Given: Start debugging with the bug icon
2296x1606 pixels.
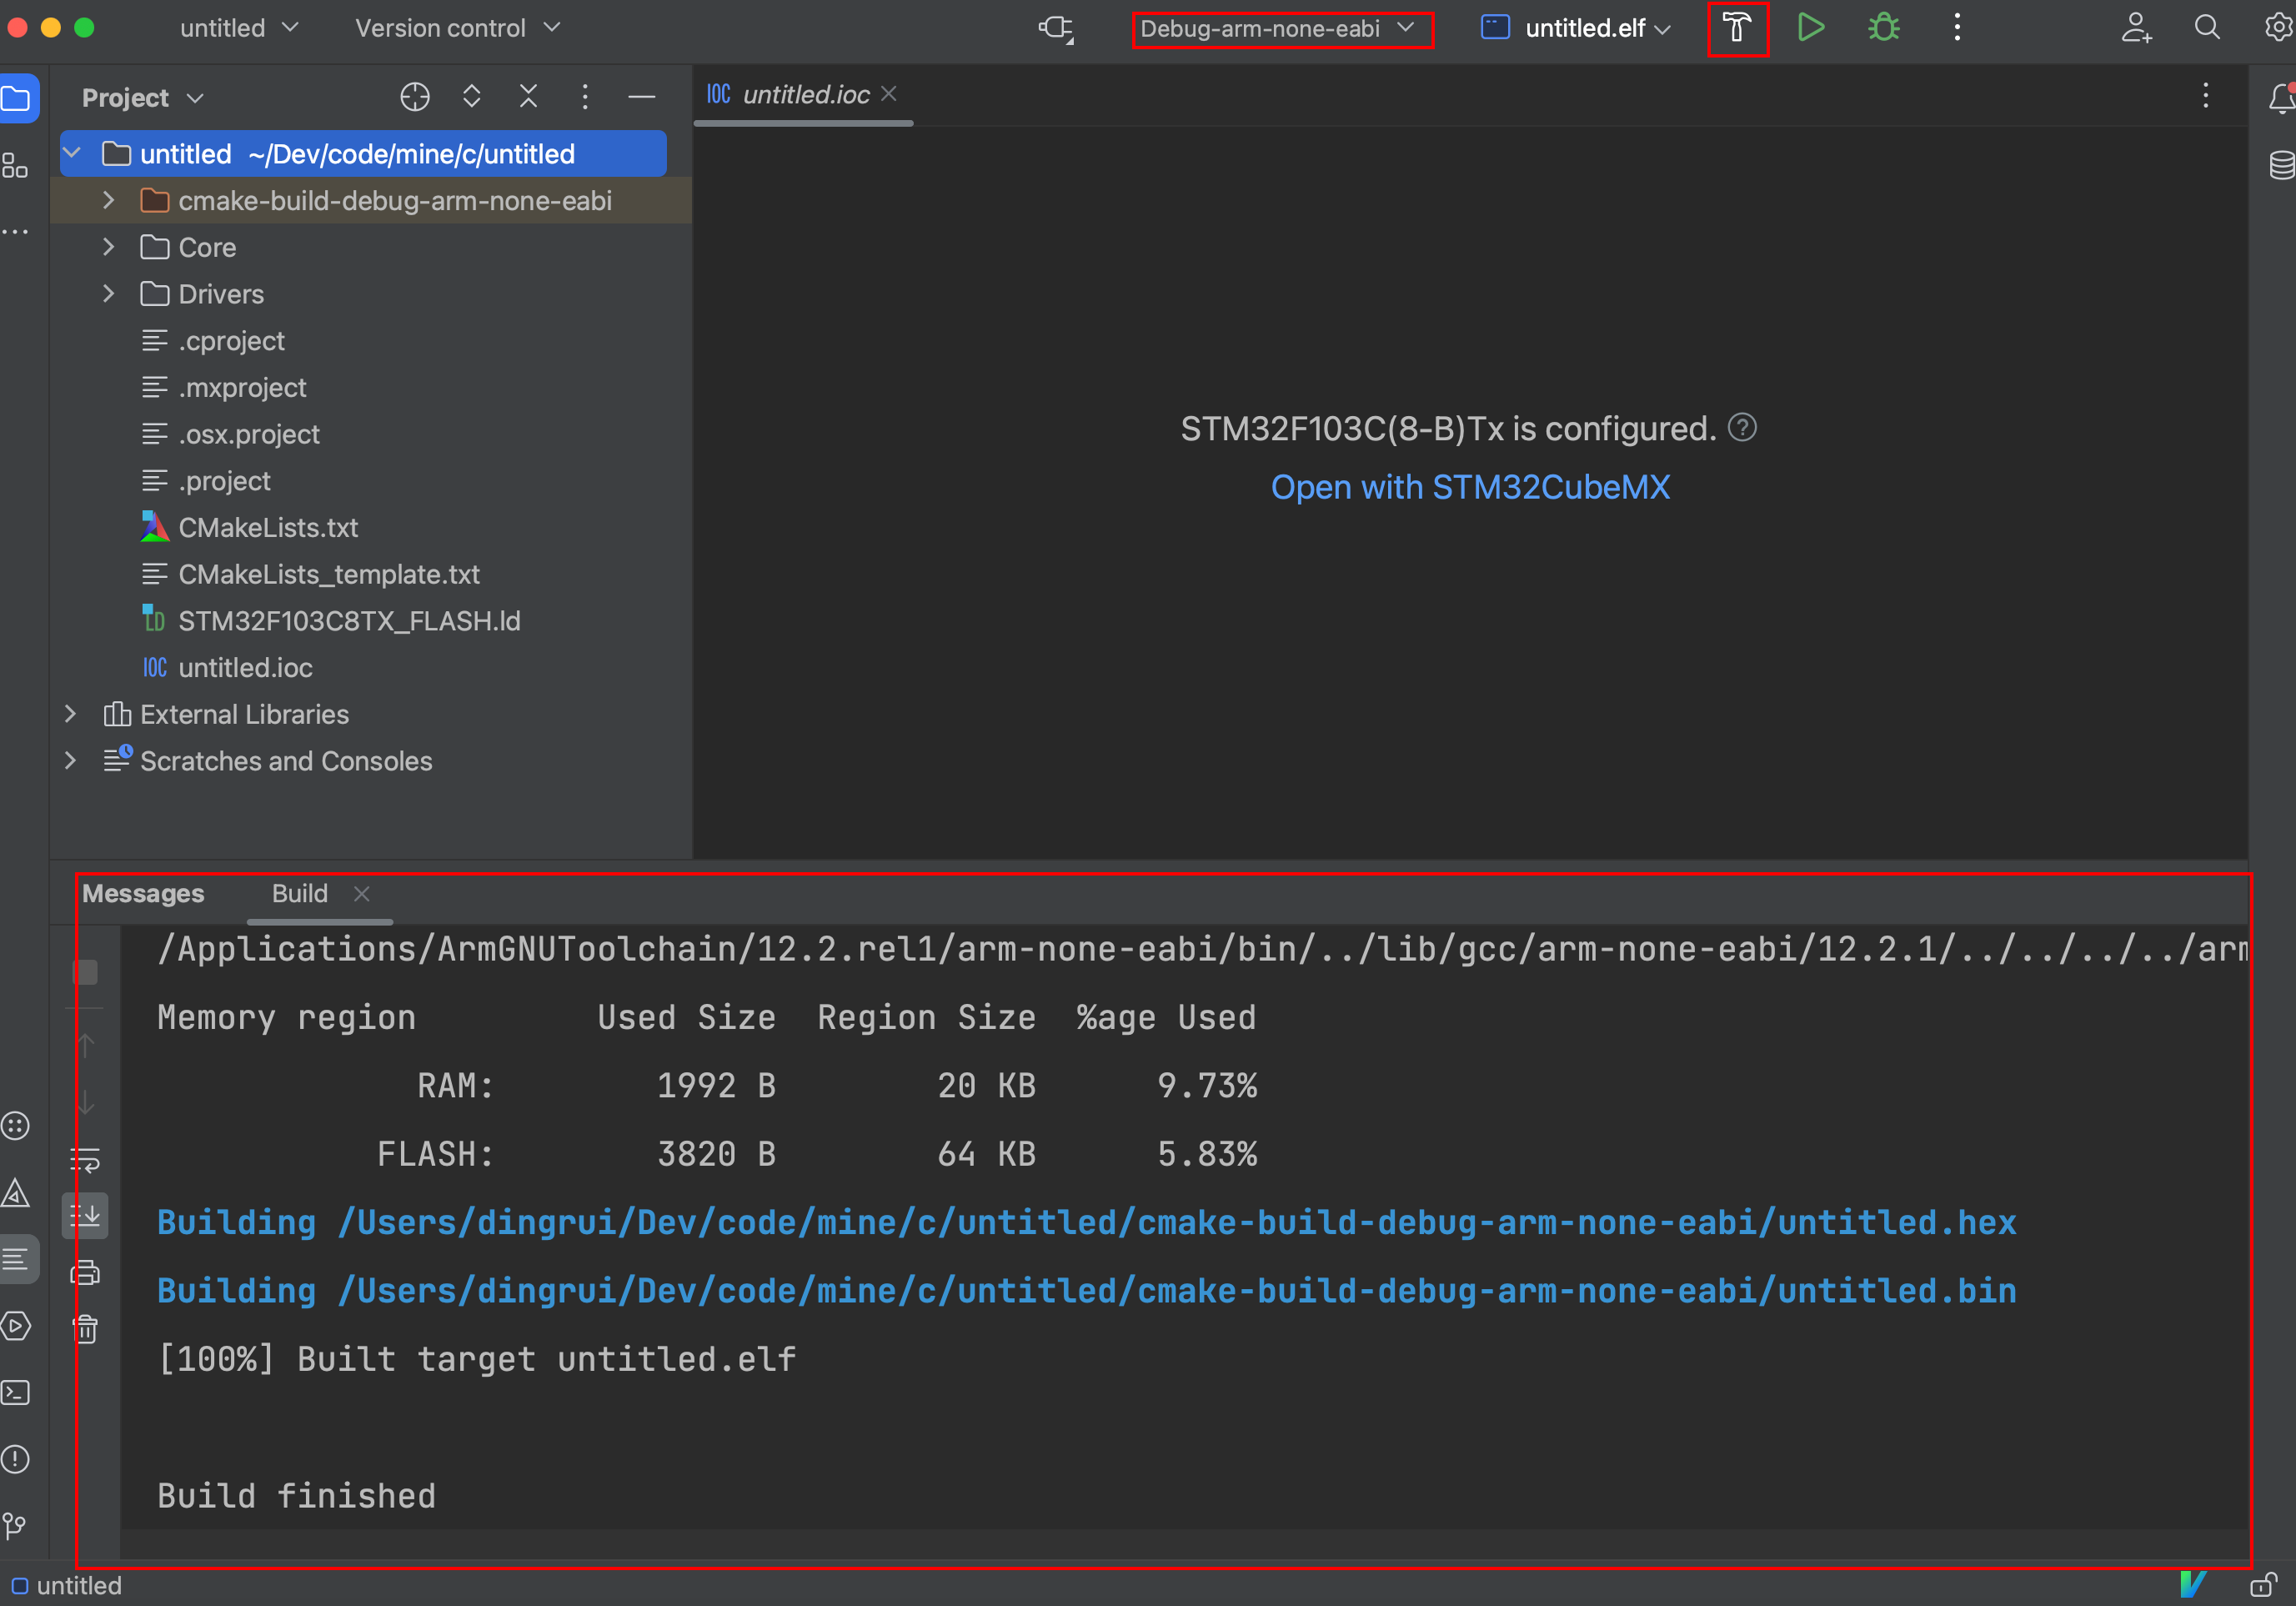Looking at the screenshot, I should [1883, 28].
